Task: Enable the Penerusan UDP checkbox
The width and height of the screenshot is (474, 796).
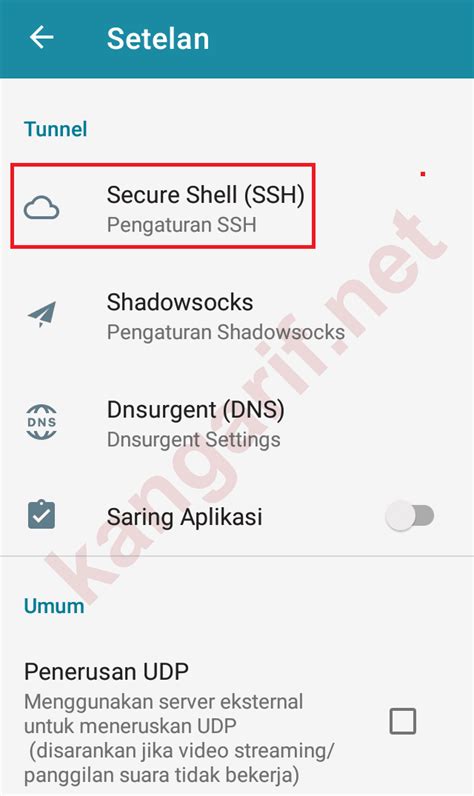Action: click(403, 721)
